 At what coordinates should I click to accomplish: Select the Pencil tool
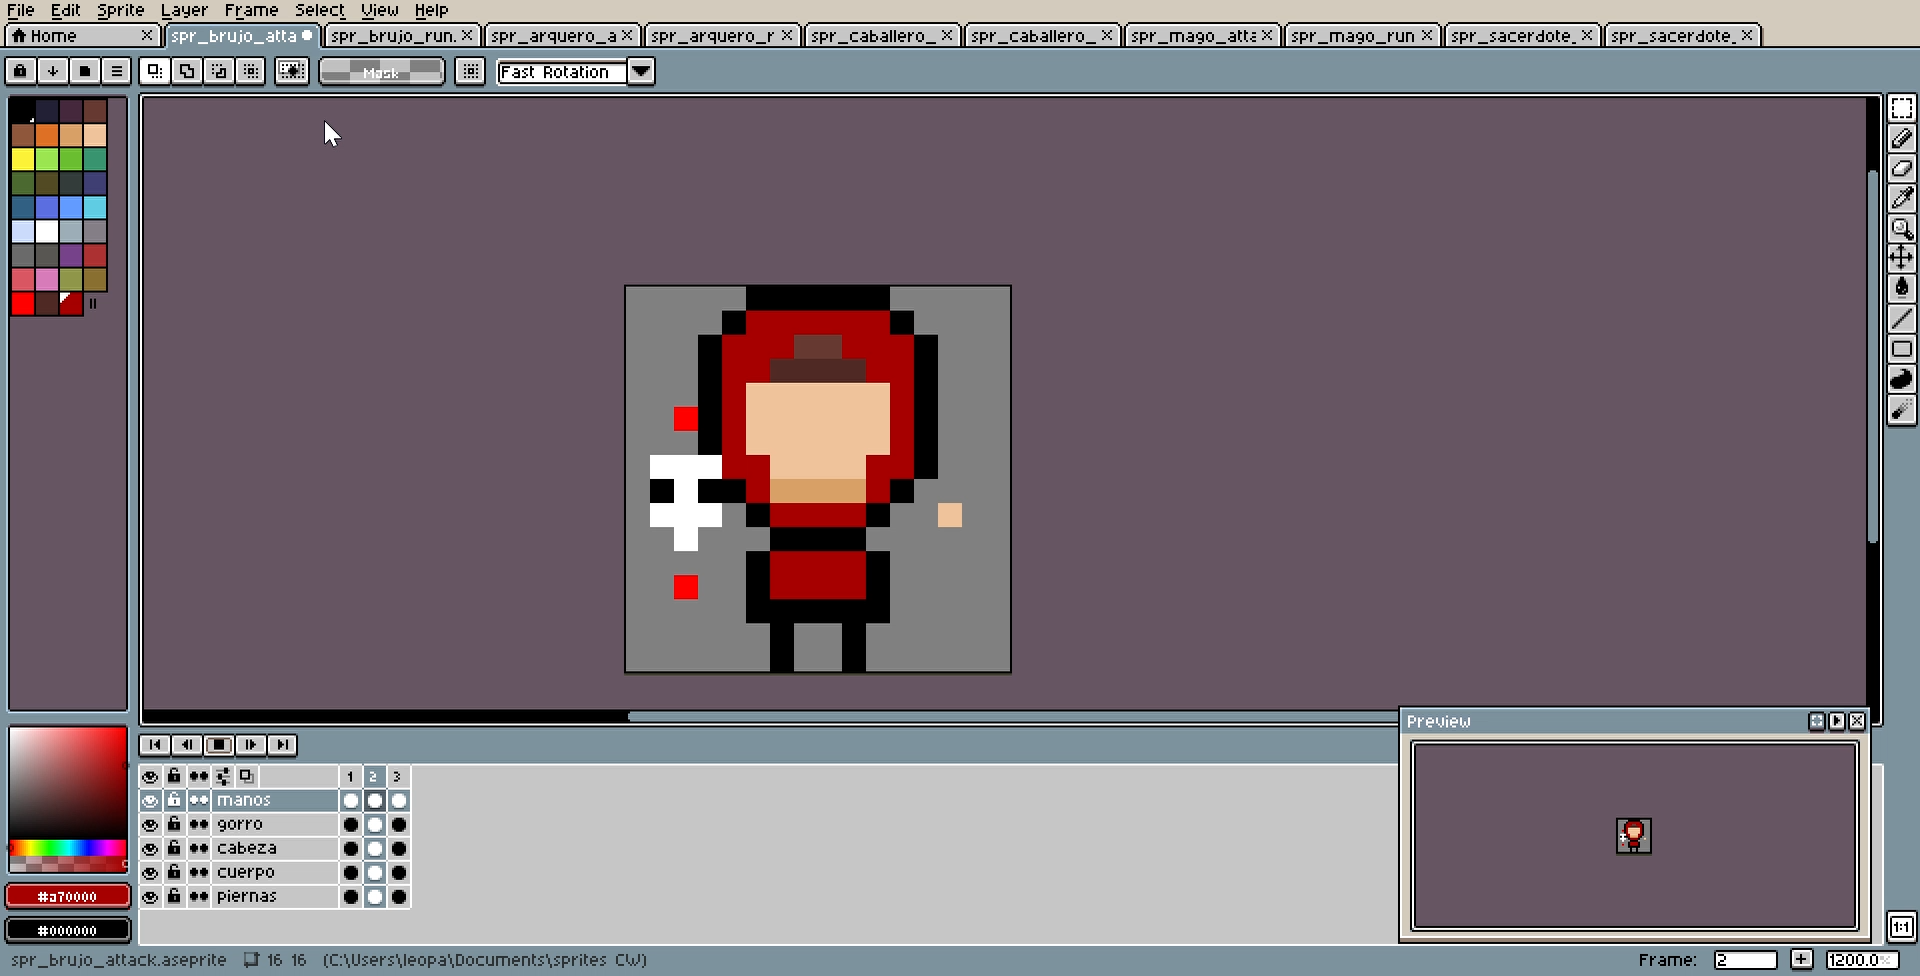click(1901, 139)
